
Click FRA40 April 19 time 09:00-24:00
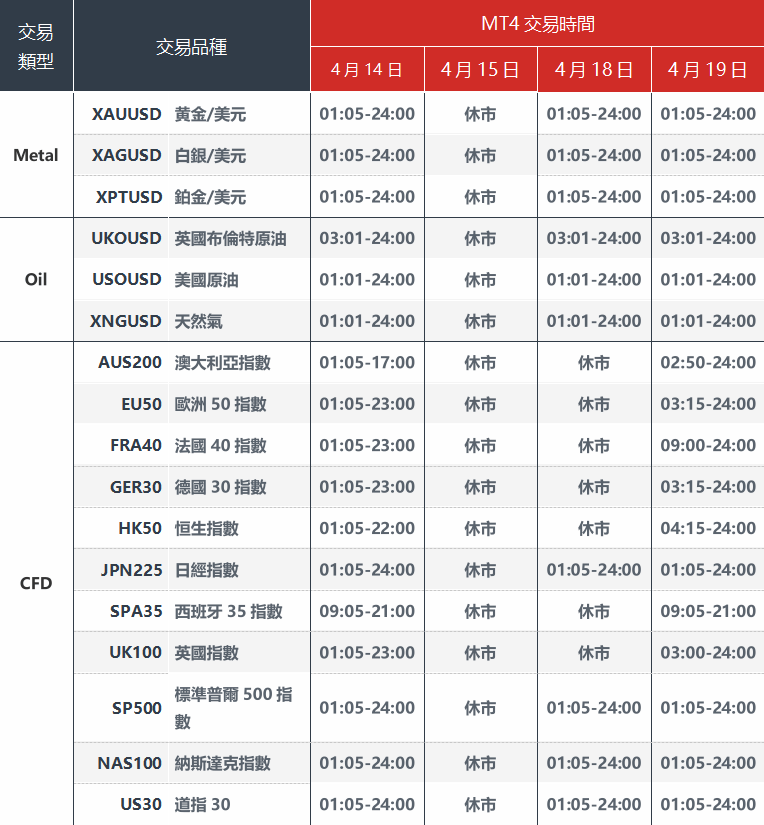tap(708, 445)
